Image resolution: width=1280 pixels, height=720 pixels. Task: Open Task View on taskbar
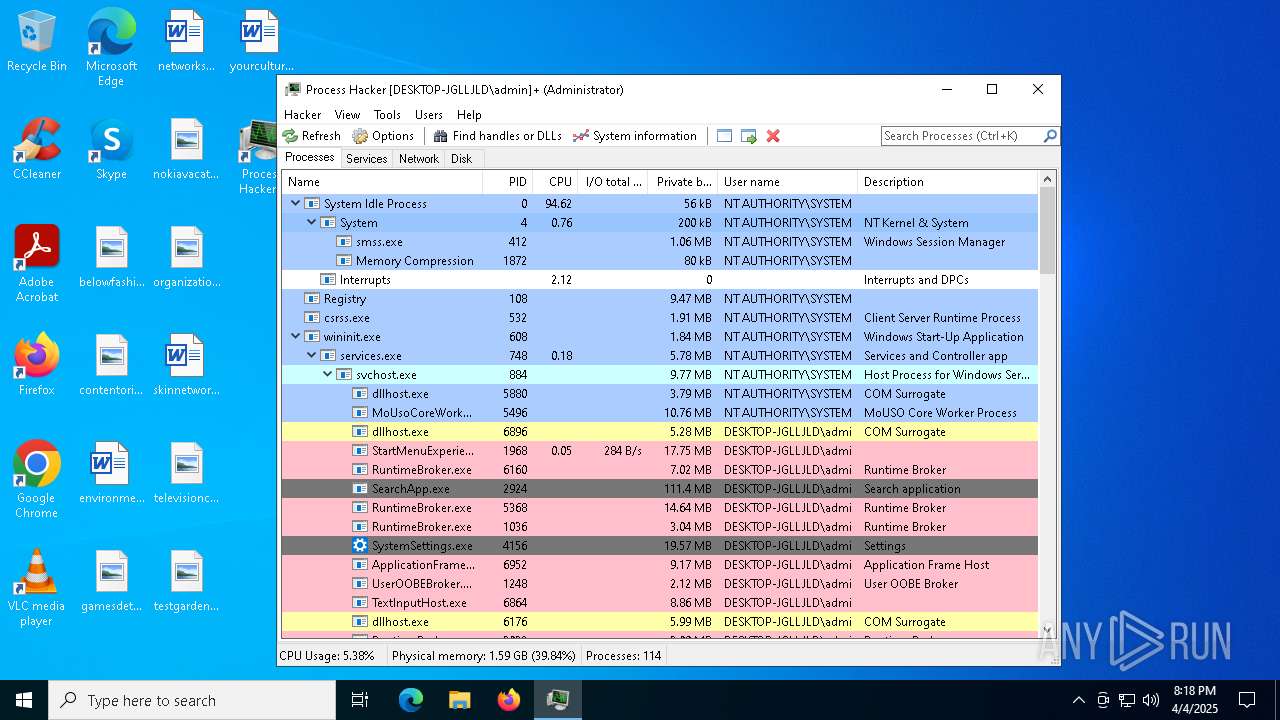pos(360,700)
